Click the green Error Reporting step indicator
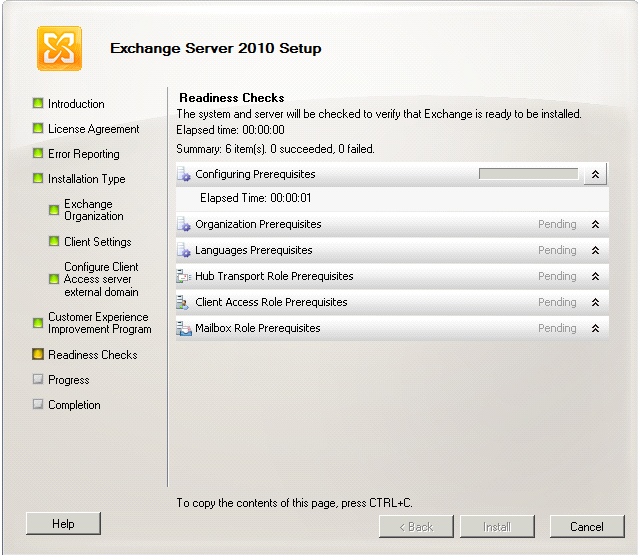Image resolution: width=638 pixels, height=555 pixels. tap(38, 153)
